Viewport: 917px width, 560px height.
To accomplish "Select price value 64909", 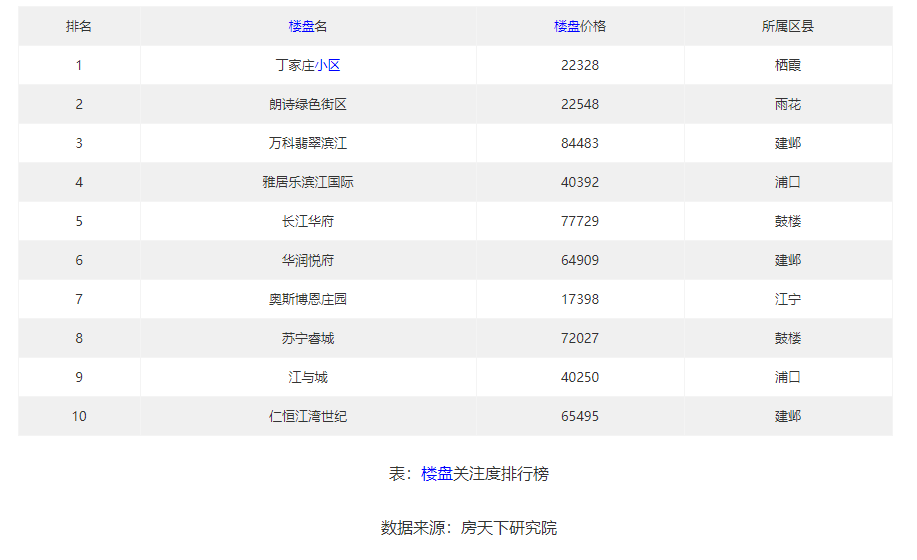I will tap(580, 260).
